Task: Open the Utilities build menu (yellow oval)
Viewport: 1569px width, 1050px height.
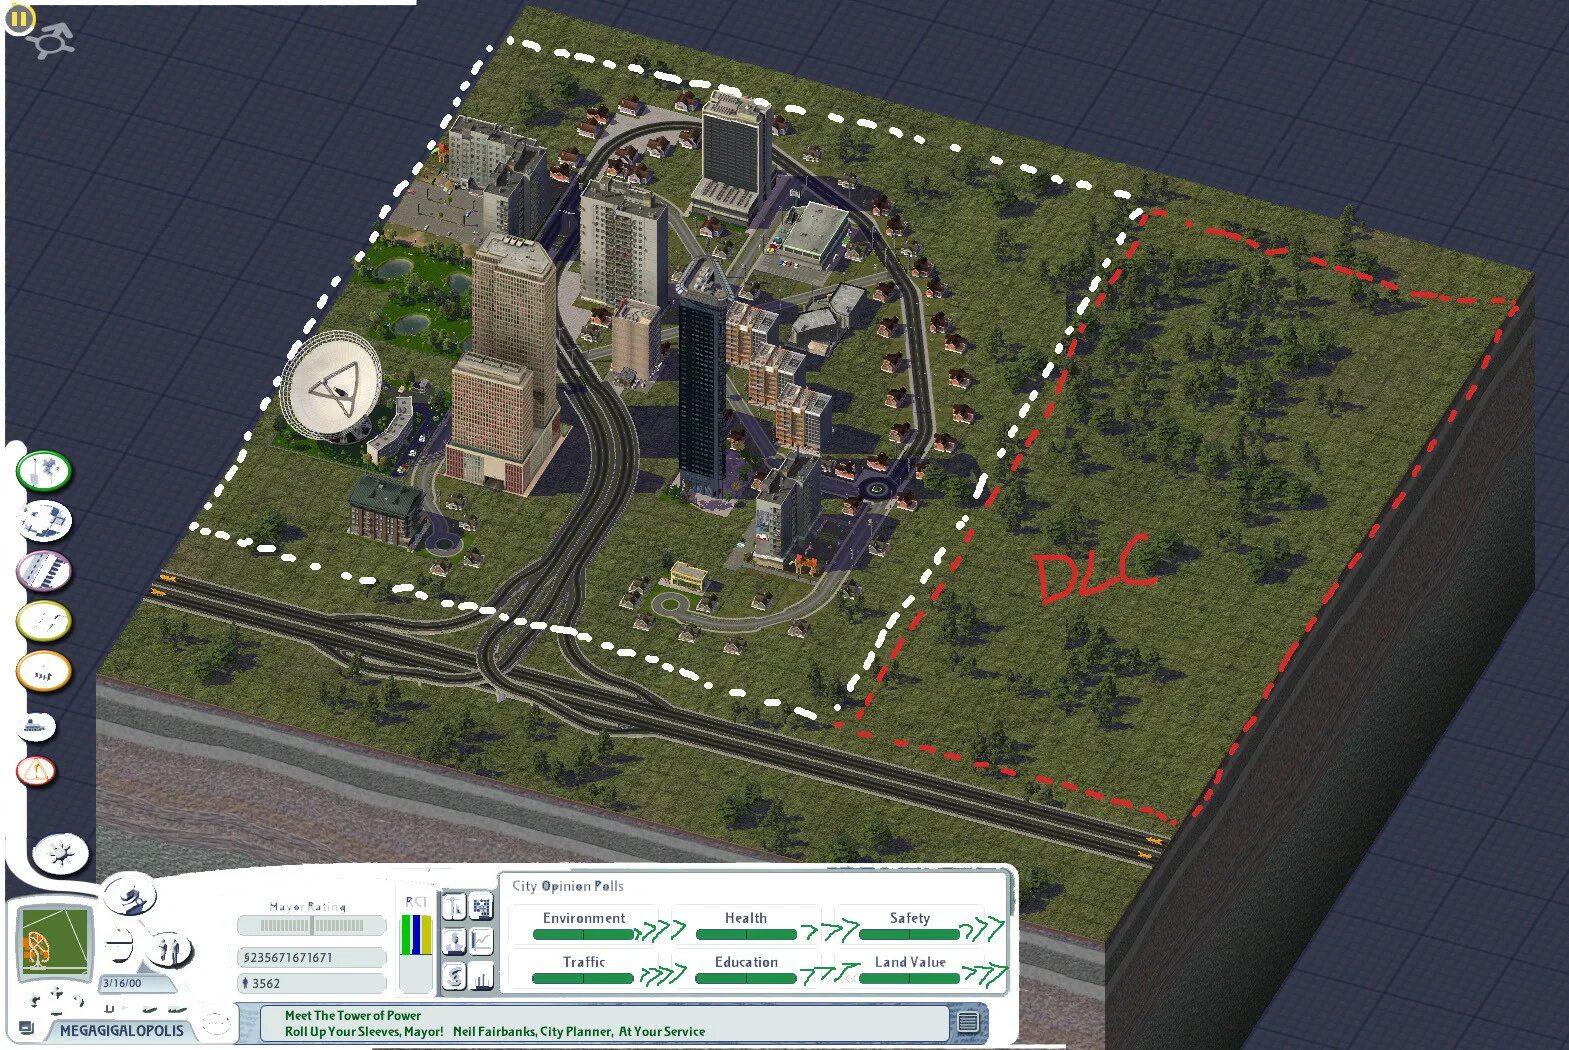Action: pyautogui.click(x=44, y=621)
